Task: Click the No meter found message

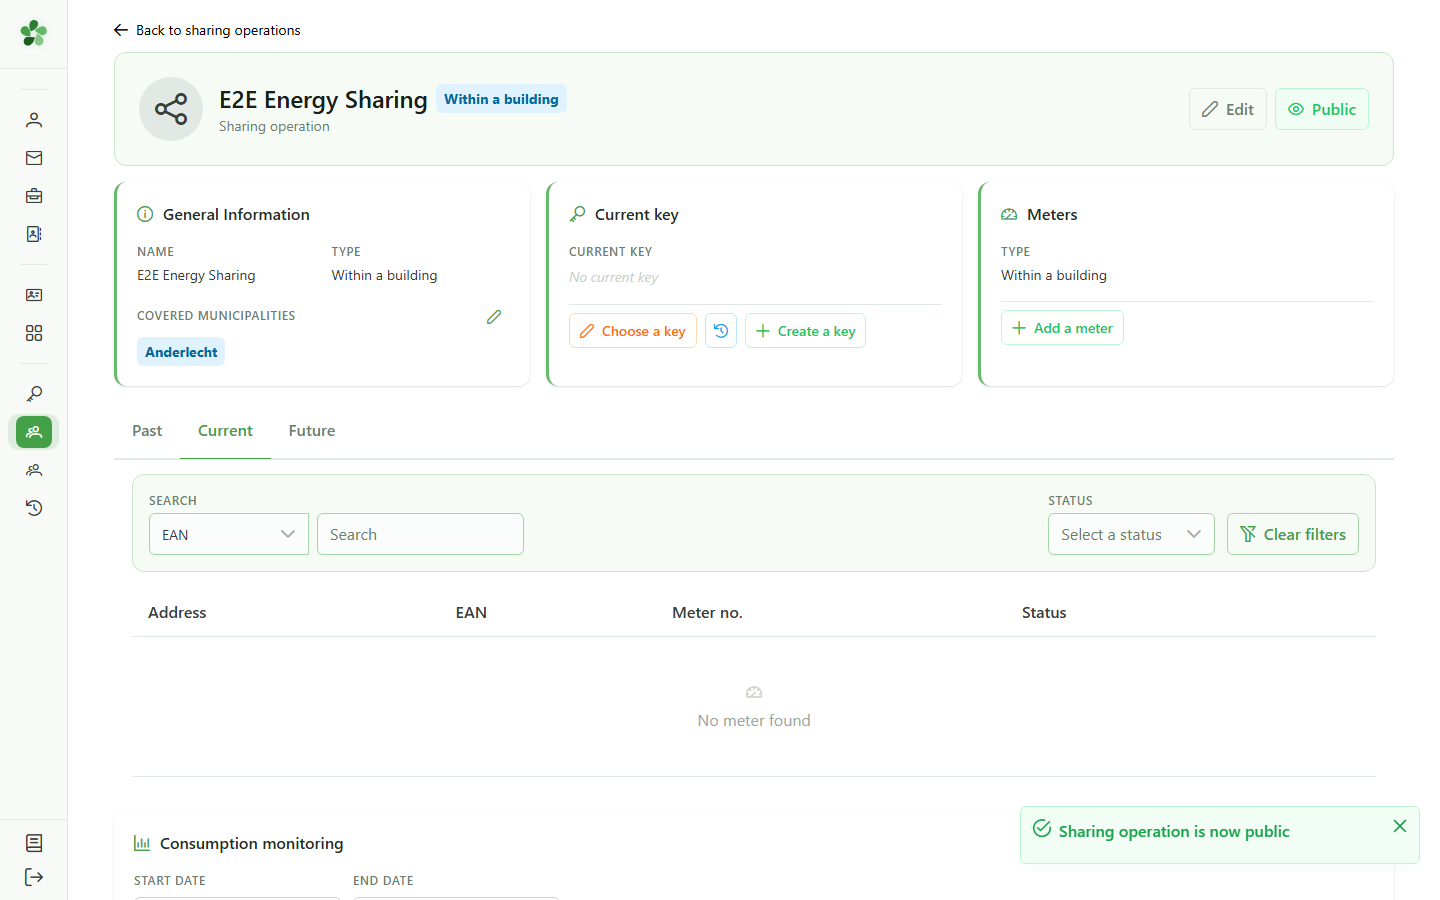Action: pos(754,721)
